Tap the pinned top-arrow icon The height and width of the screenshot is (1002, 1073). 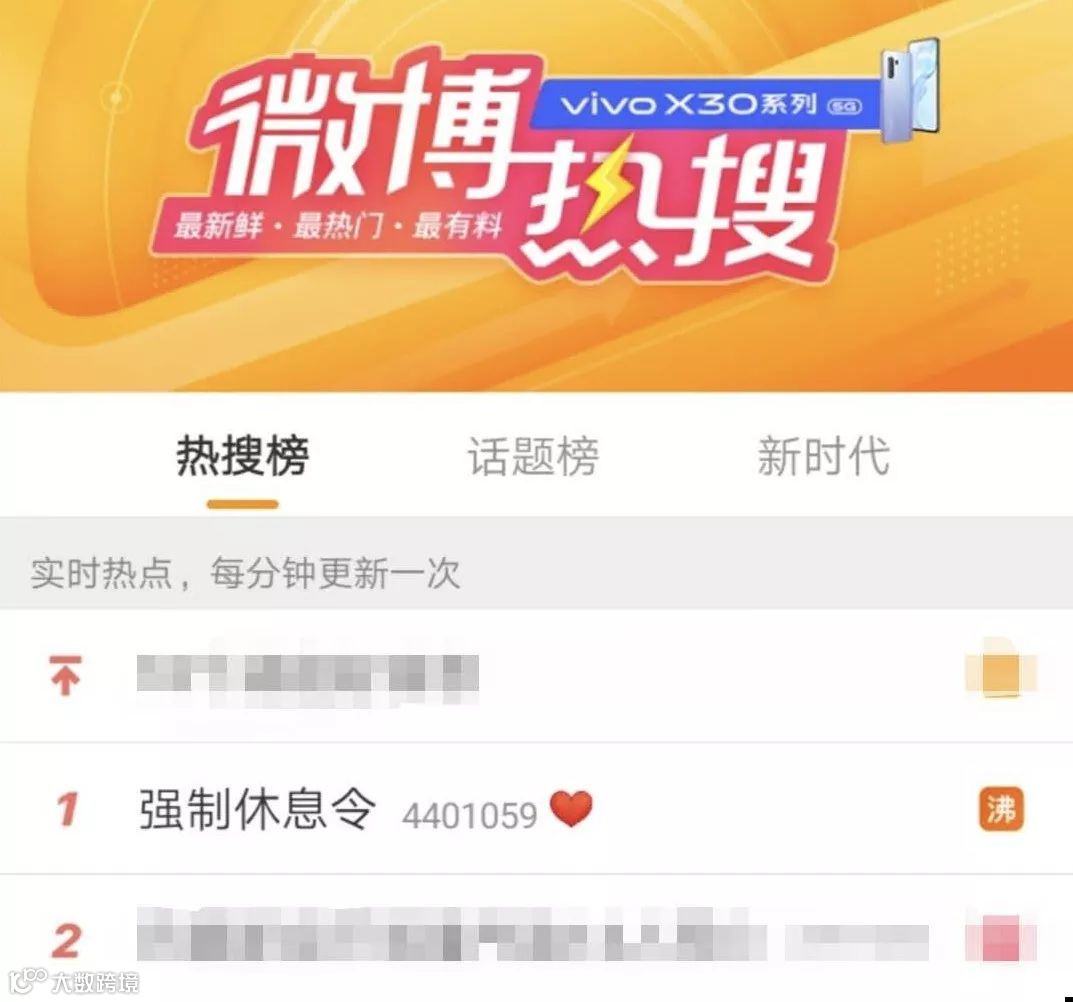click(x=66, y=675)
